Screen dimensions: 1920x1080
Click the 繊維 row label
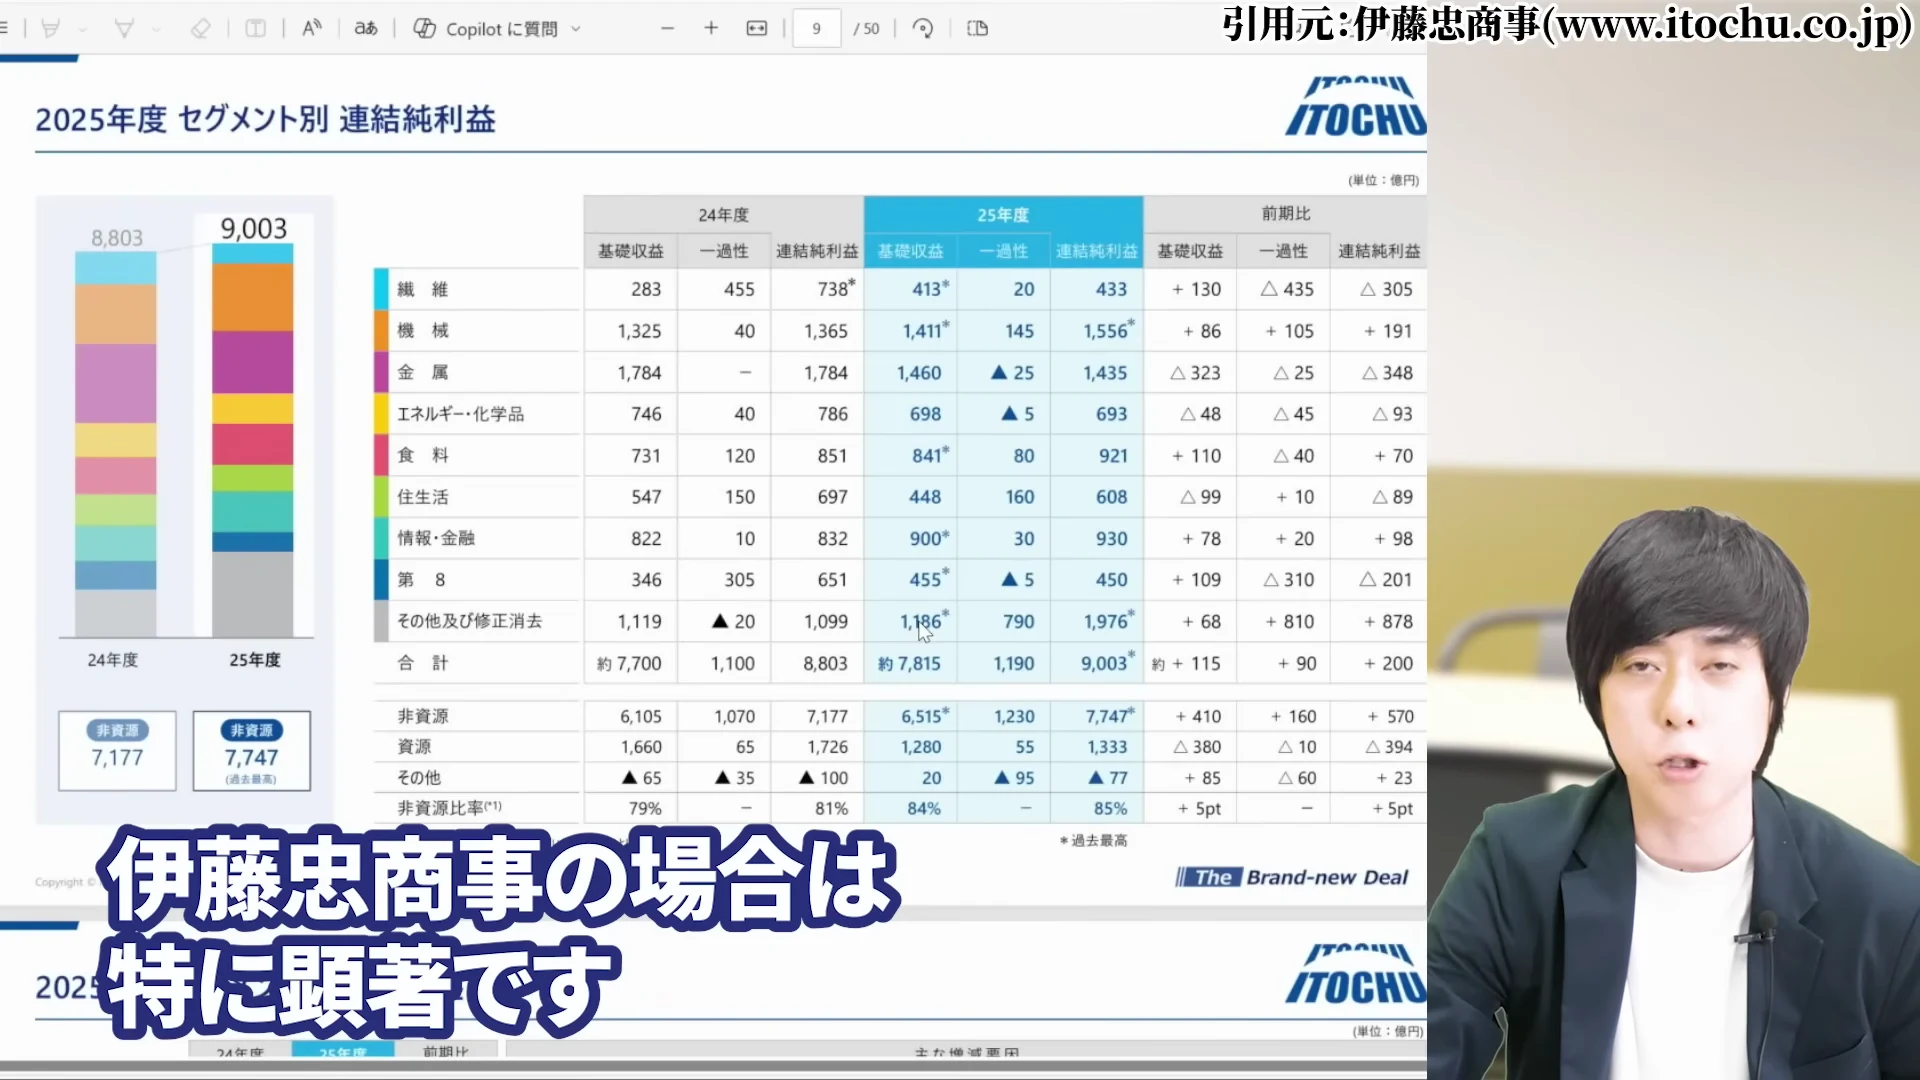[423, 289]
